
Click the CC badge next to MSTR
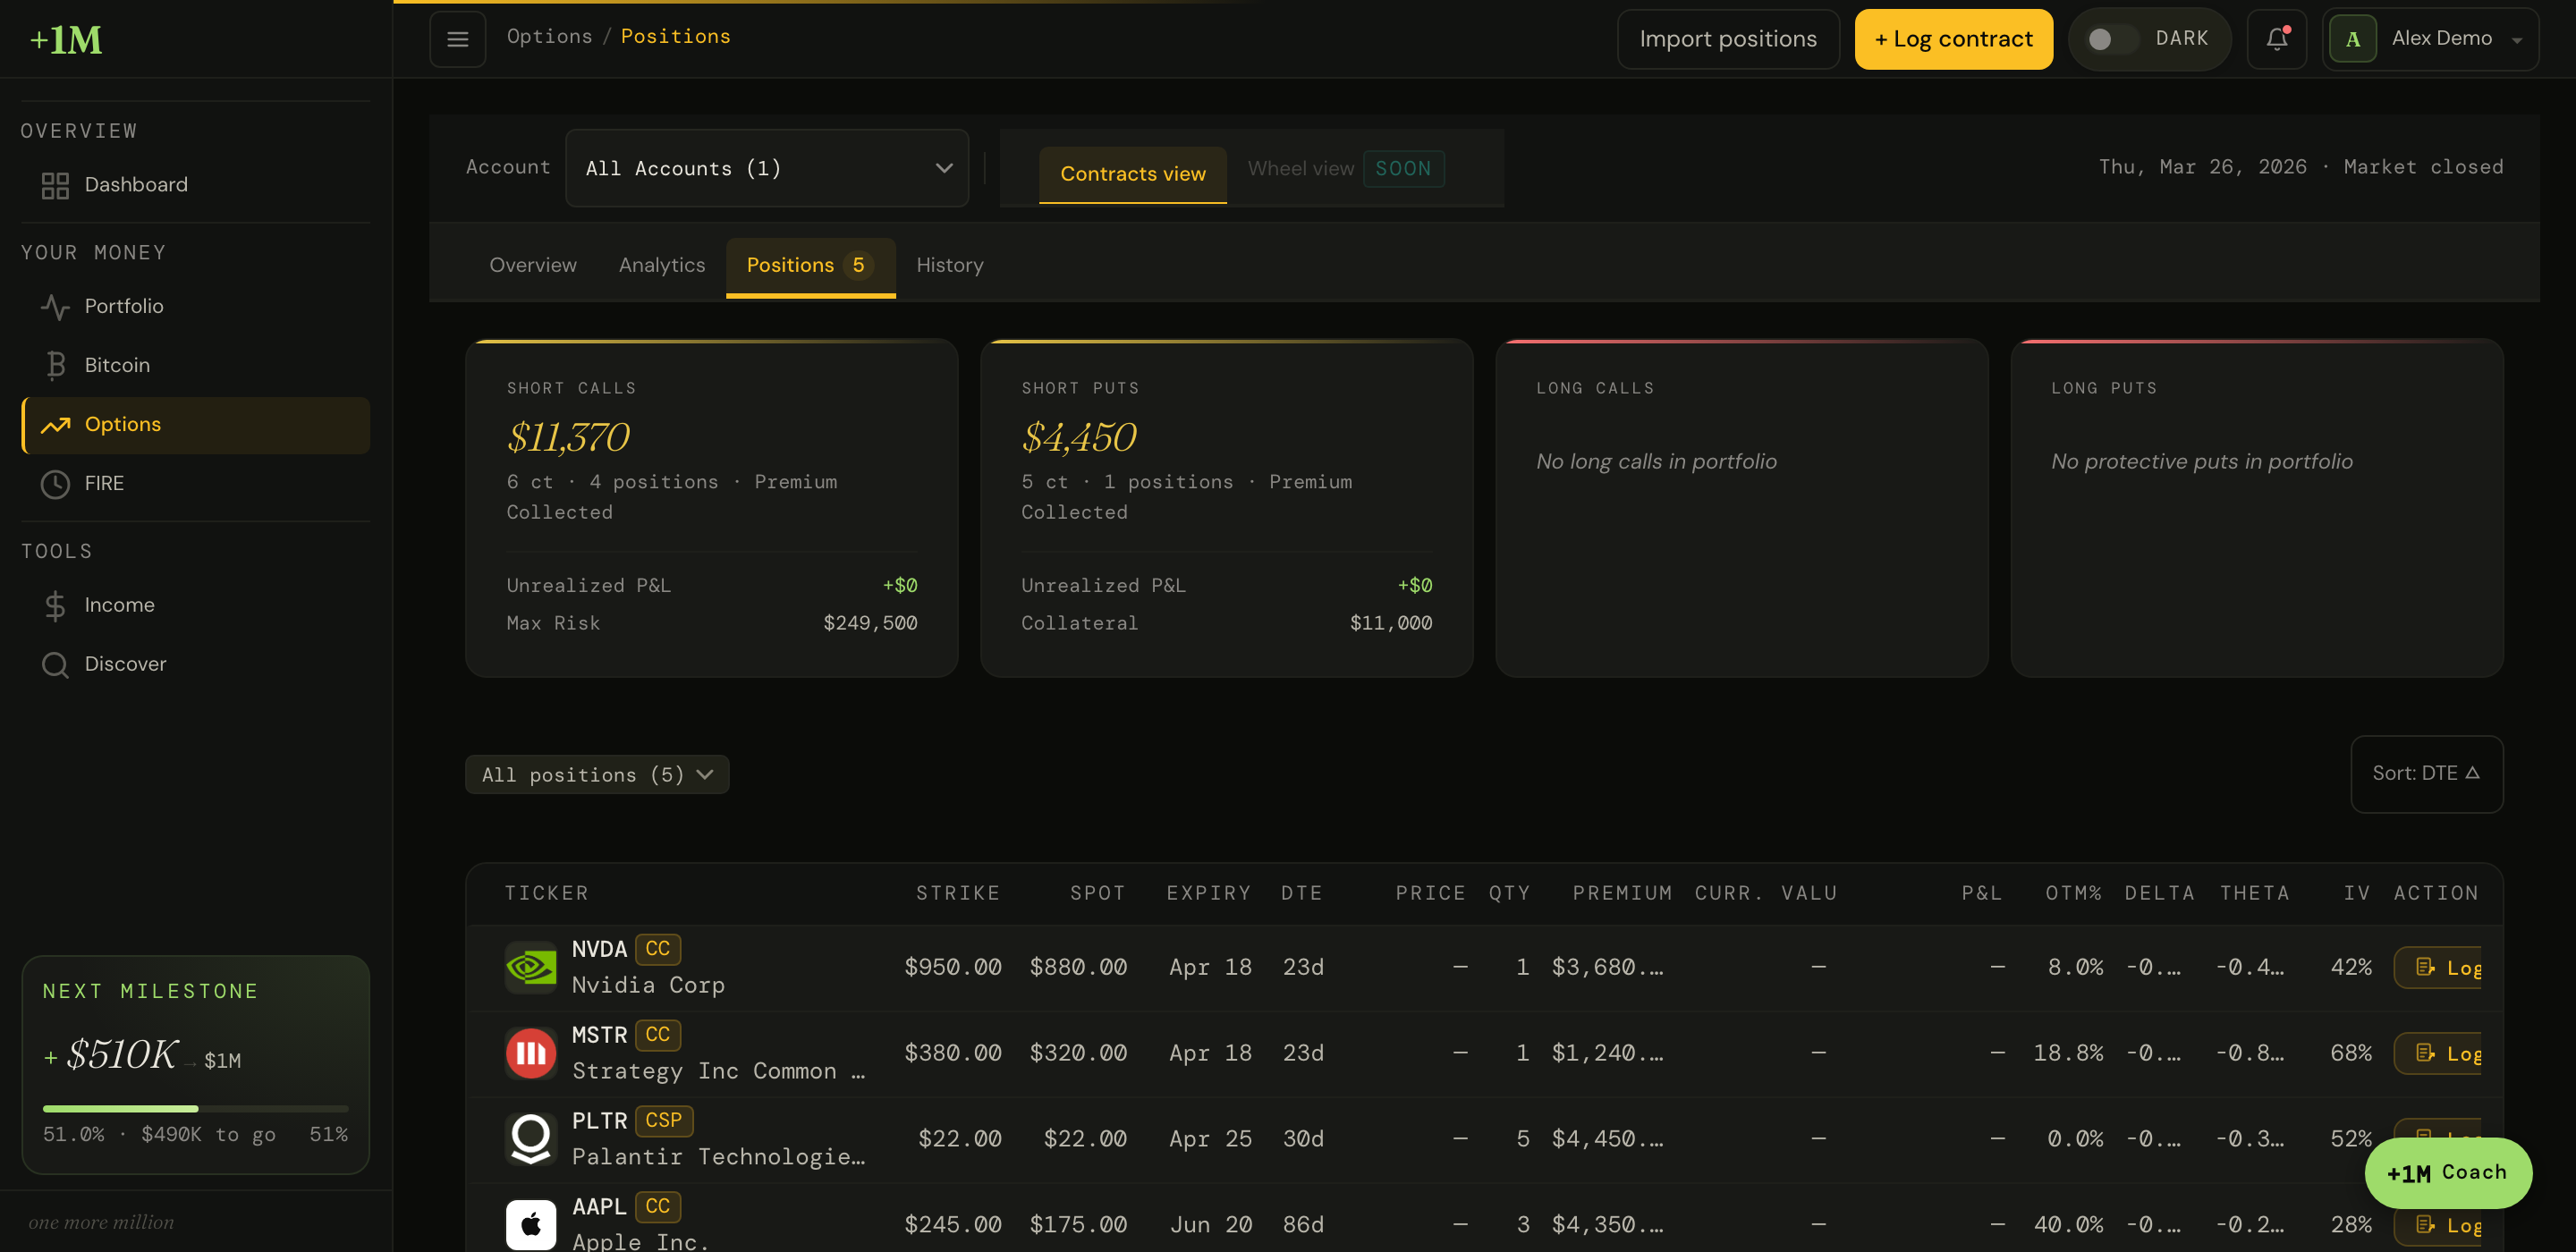click(657, 1034)
